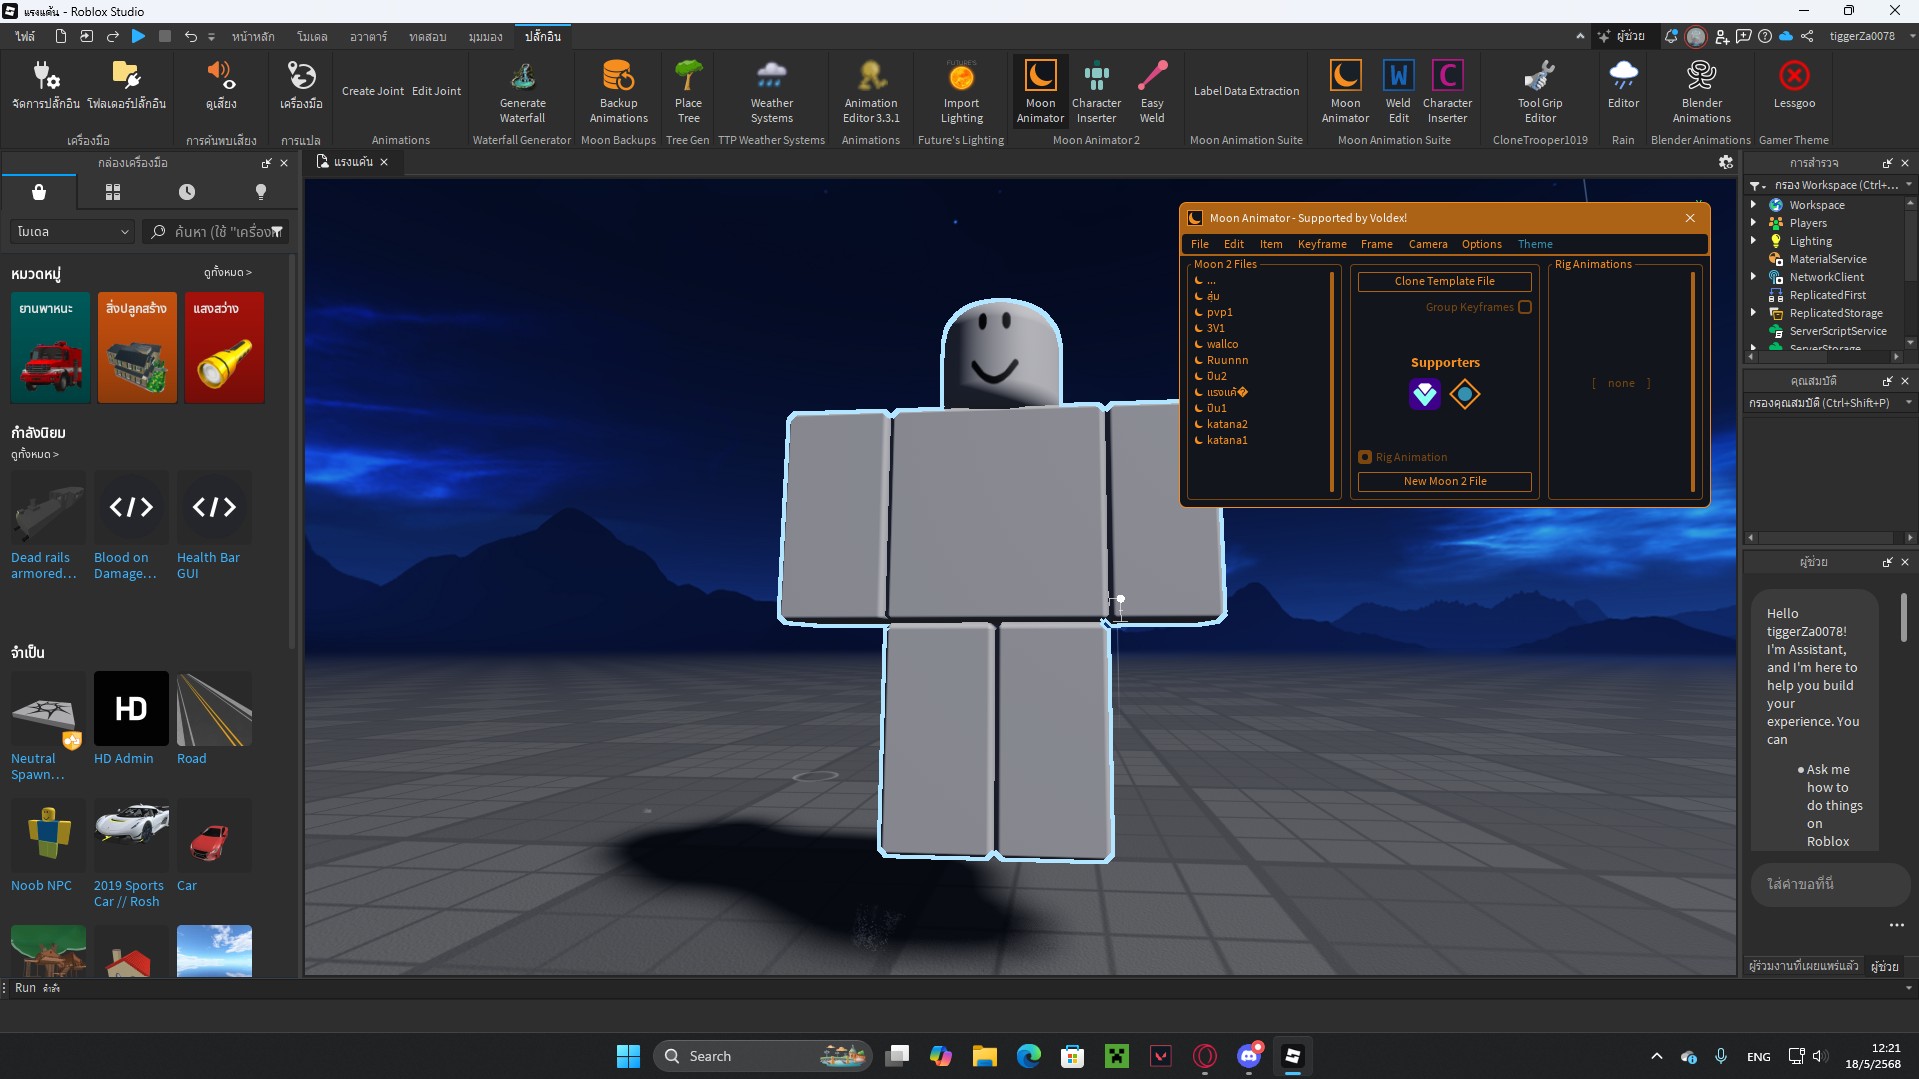Open Backup Animations plugin
This screenshot has height=1079, width=1919.
coord(618,91)
